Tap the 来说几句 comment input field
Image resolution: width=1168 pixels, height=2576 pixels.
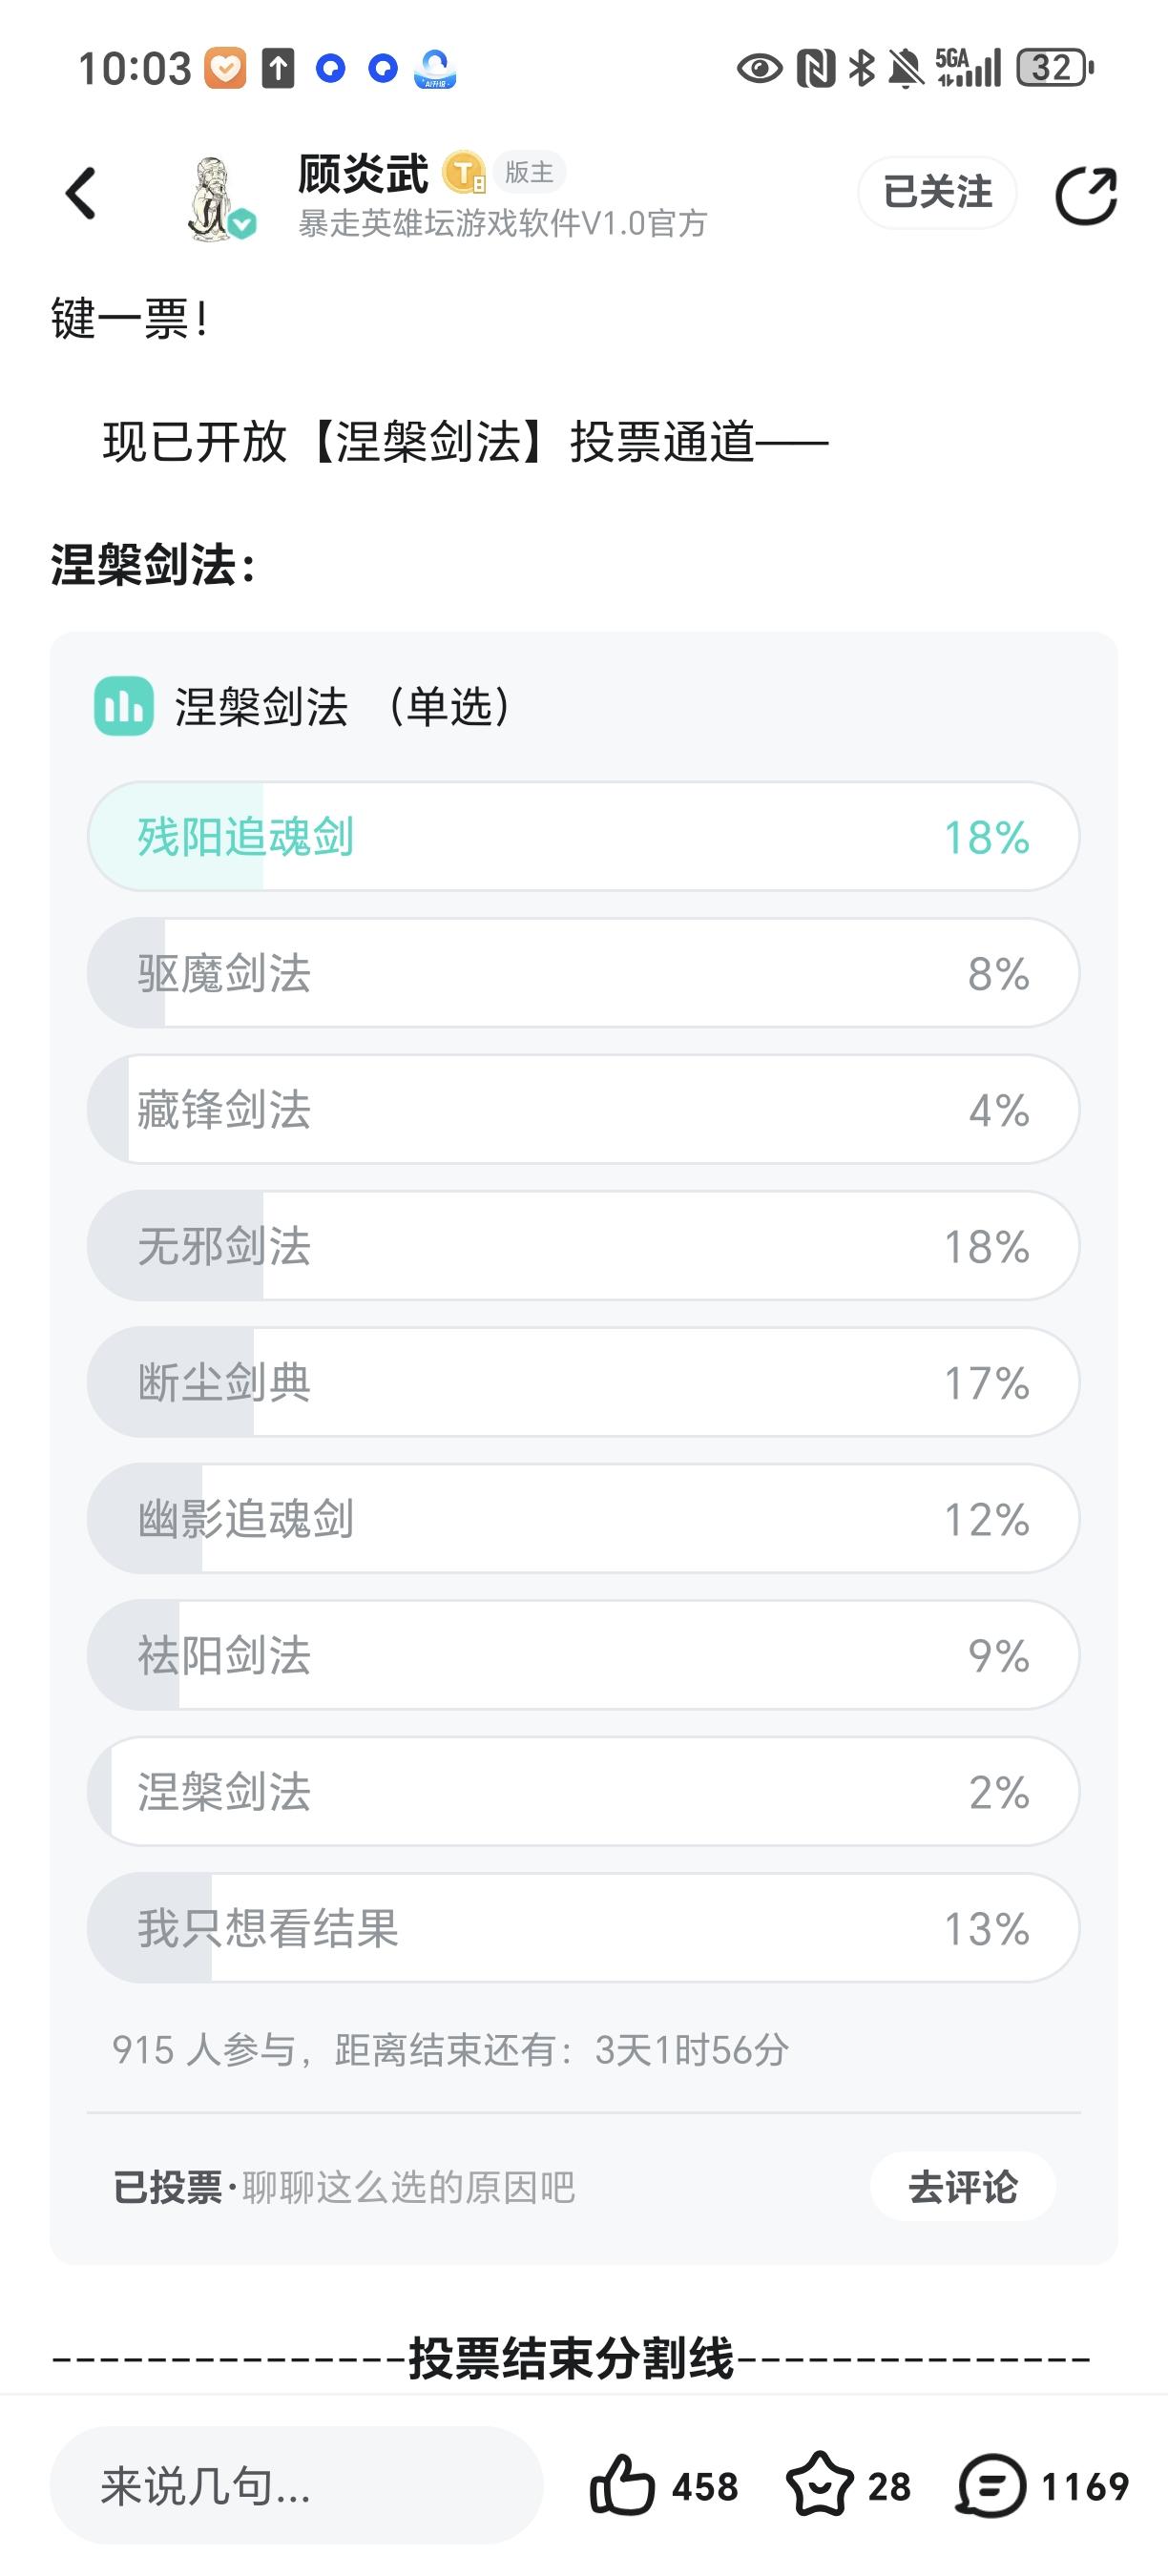(296, 2485)
